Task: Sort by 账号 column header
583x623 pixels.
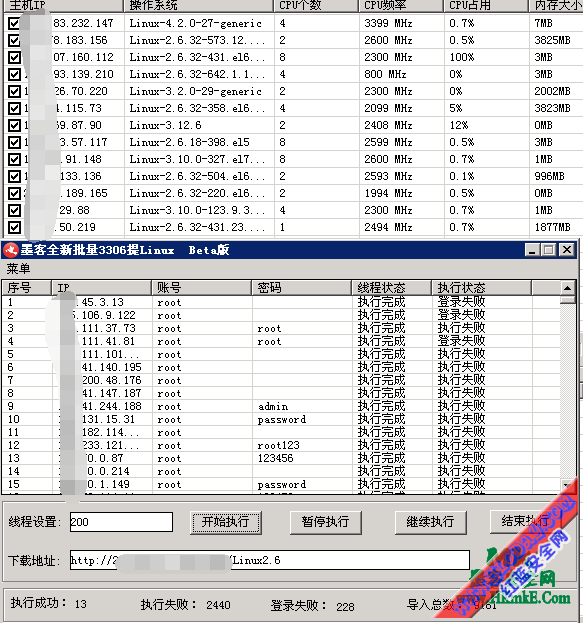Action: point(202,288)
